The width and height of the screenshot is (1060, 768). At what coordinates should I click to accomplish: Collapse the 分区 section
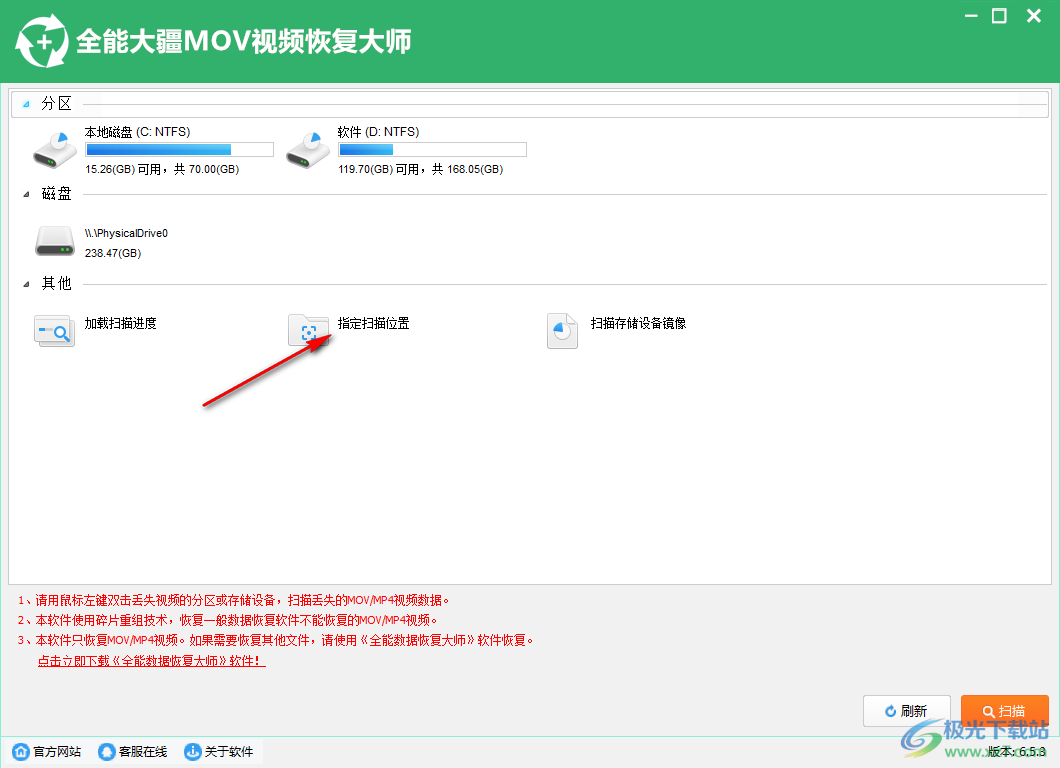click(26, 104)
